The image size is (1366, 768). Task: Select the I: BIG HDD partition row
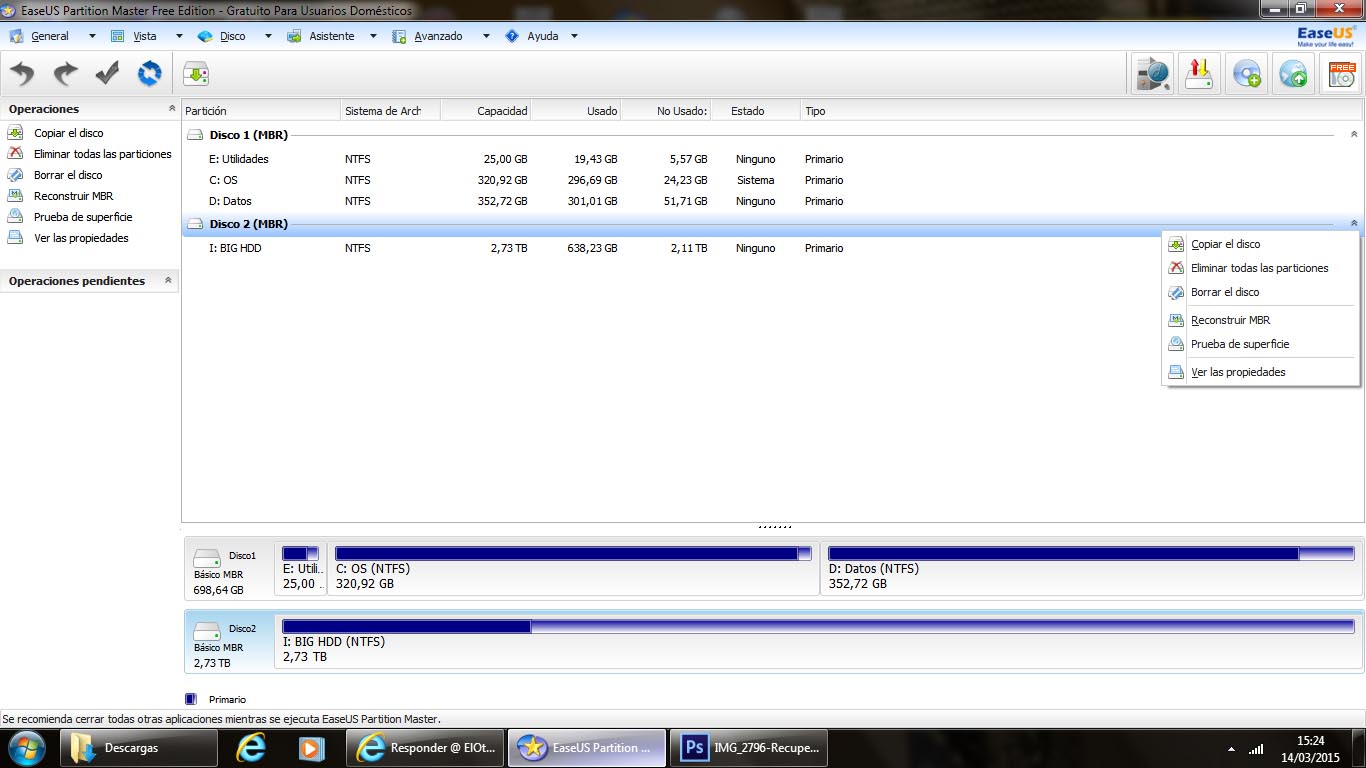tap(771, 248)
